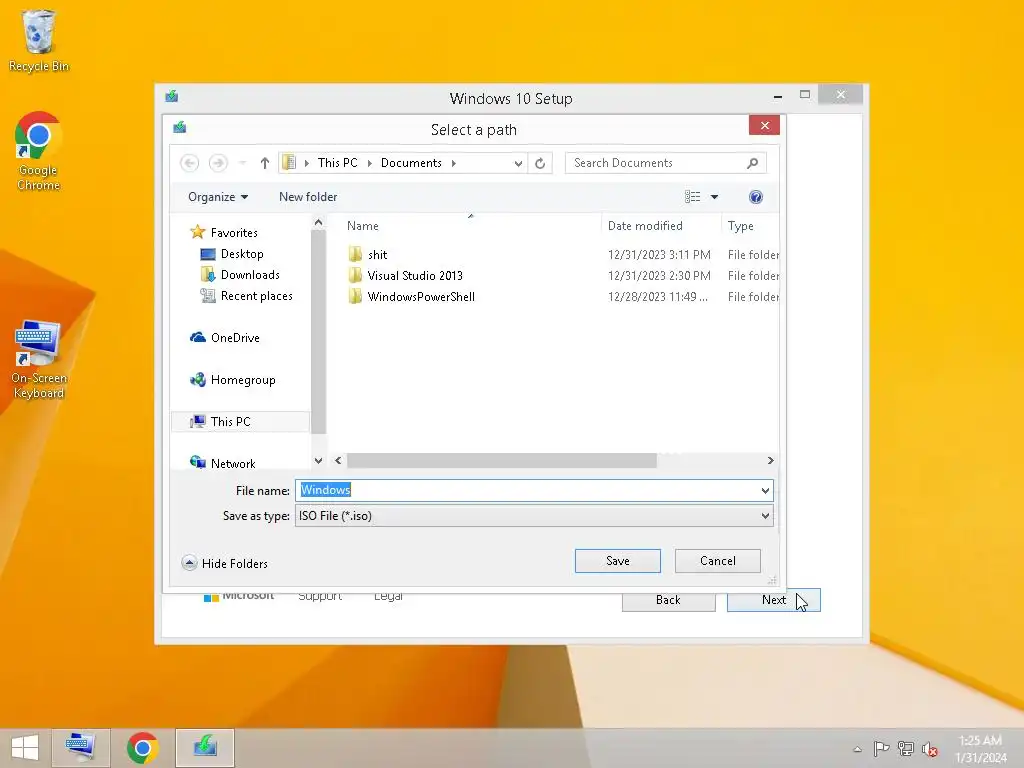Image resolution: width=1024 pixels, height=768 pixels.
Task: Show hidden system tray icons
Action: point(857,749)
